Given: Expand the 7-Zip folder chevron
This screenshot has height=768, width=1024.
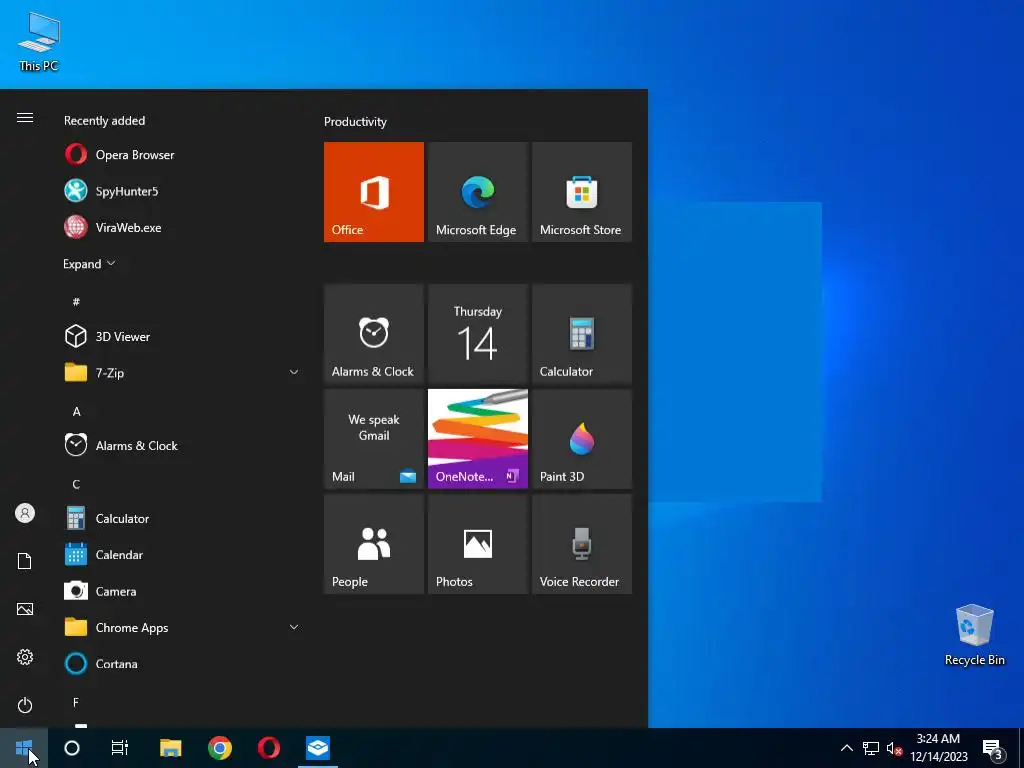Looking at the screenshot, I should tap(294, 372).
